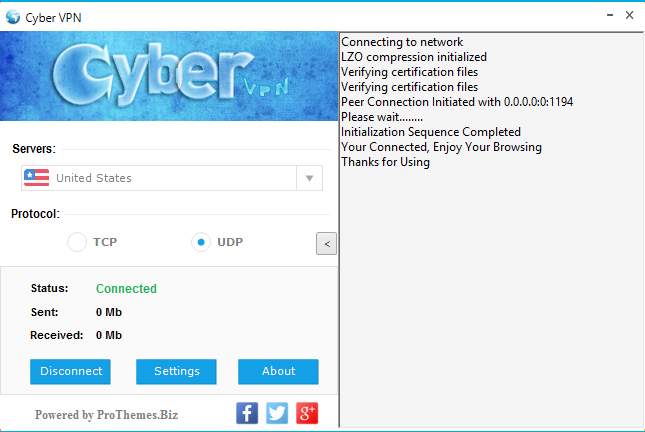Image resolution: width=645 pixels, height=432 pixels.
Task: Open the Google Plus icon
Action: point(307,413)
